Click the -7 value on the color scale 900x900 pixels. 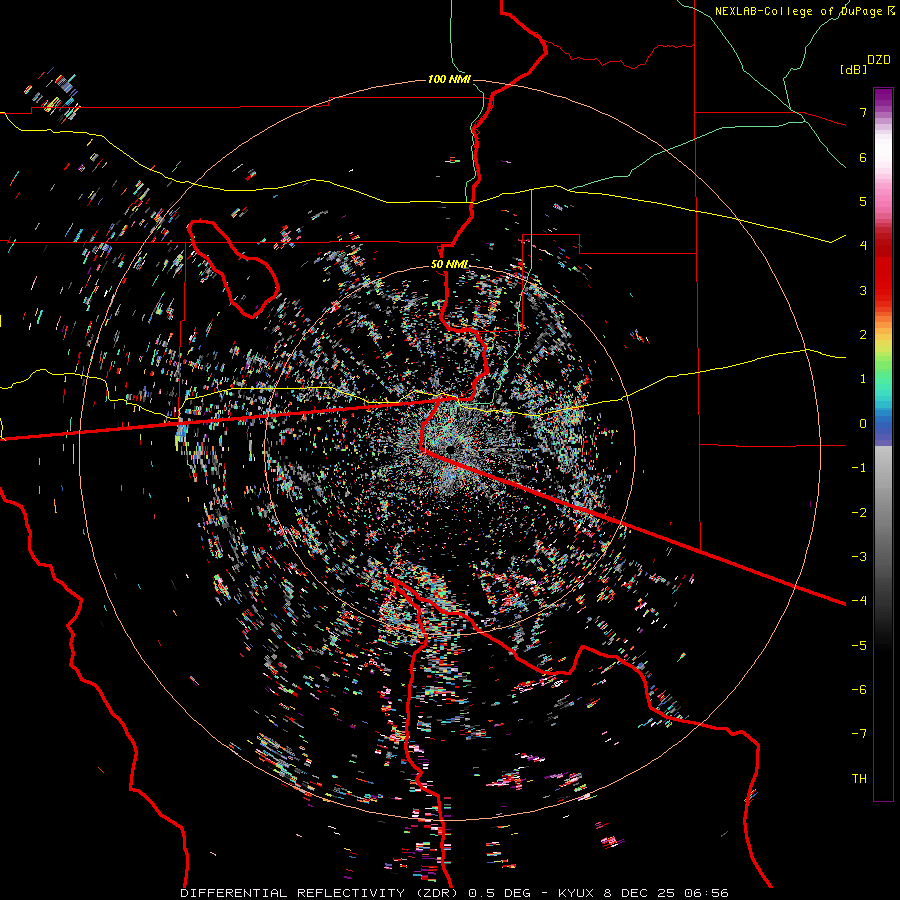(859, 734)
